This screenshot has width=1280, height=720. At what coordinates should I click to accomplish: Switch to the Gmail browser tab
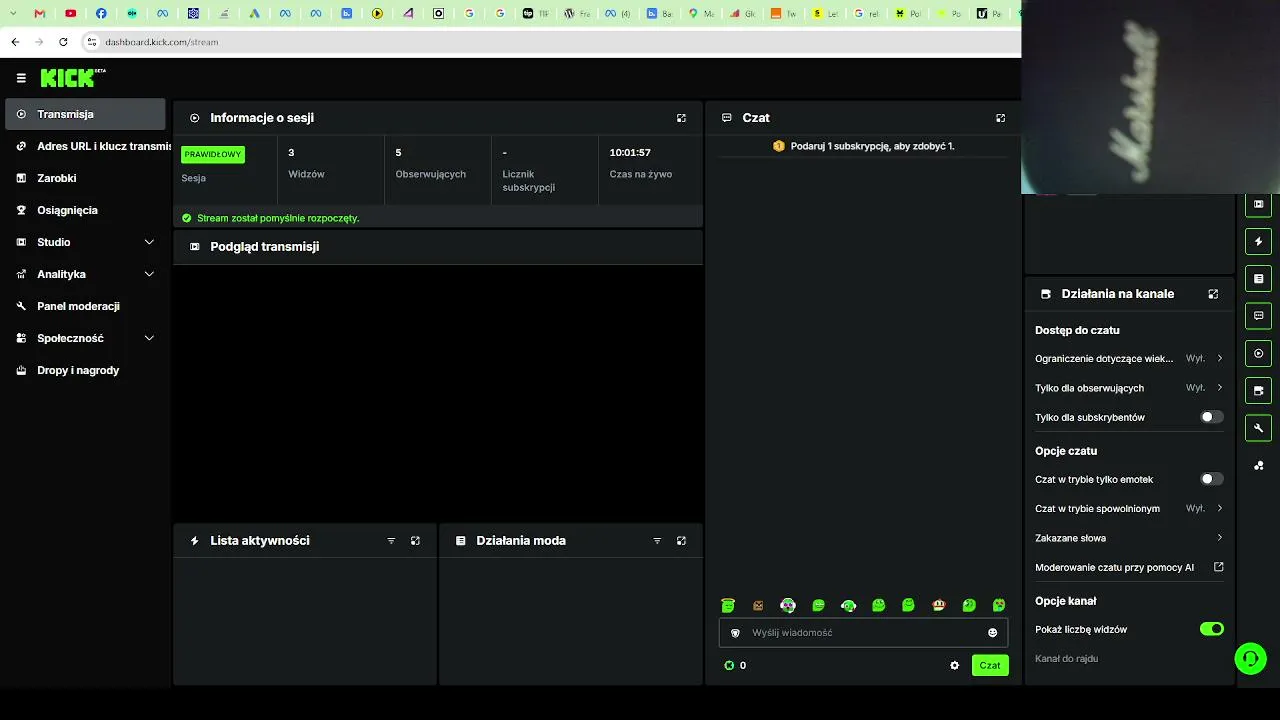[x=40, y=14]
